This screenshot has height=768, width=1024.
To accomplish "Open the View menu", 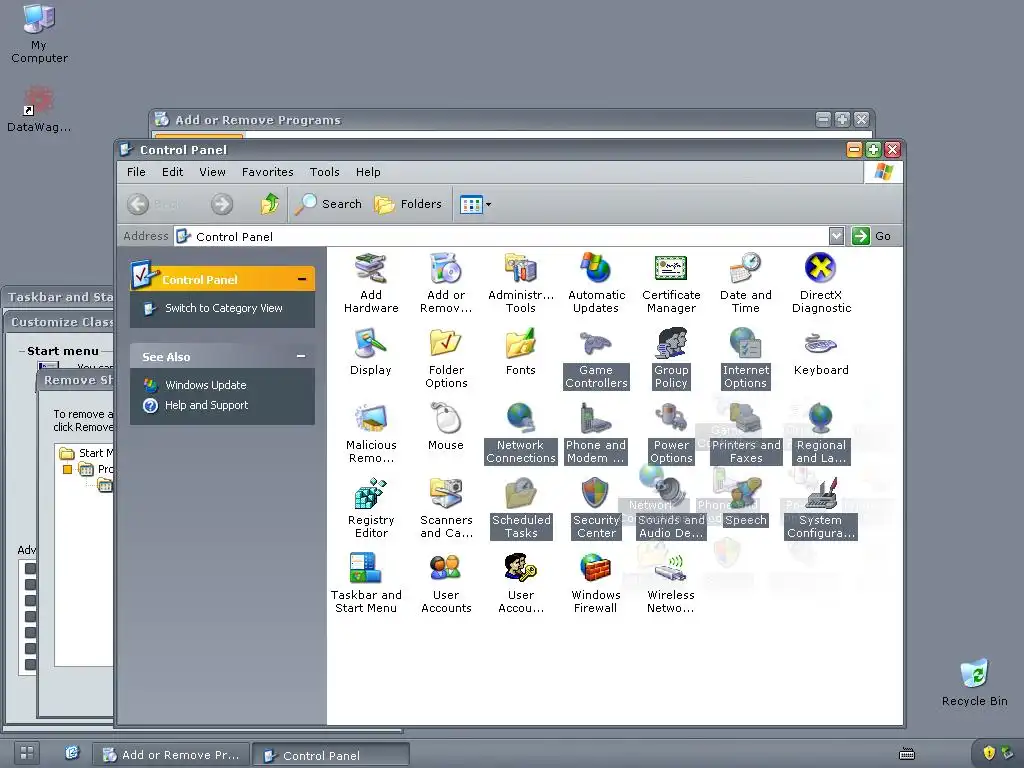I will pos(212,172).
